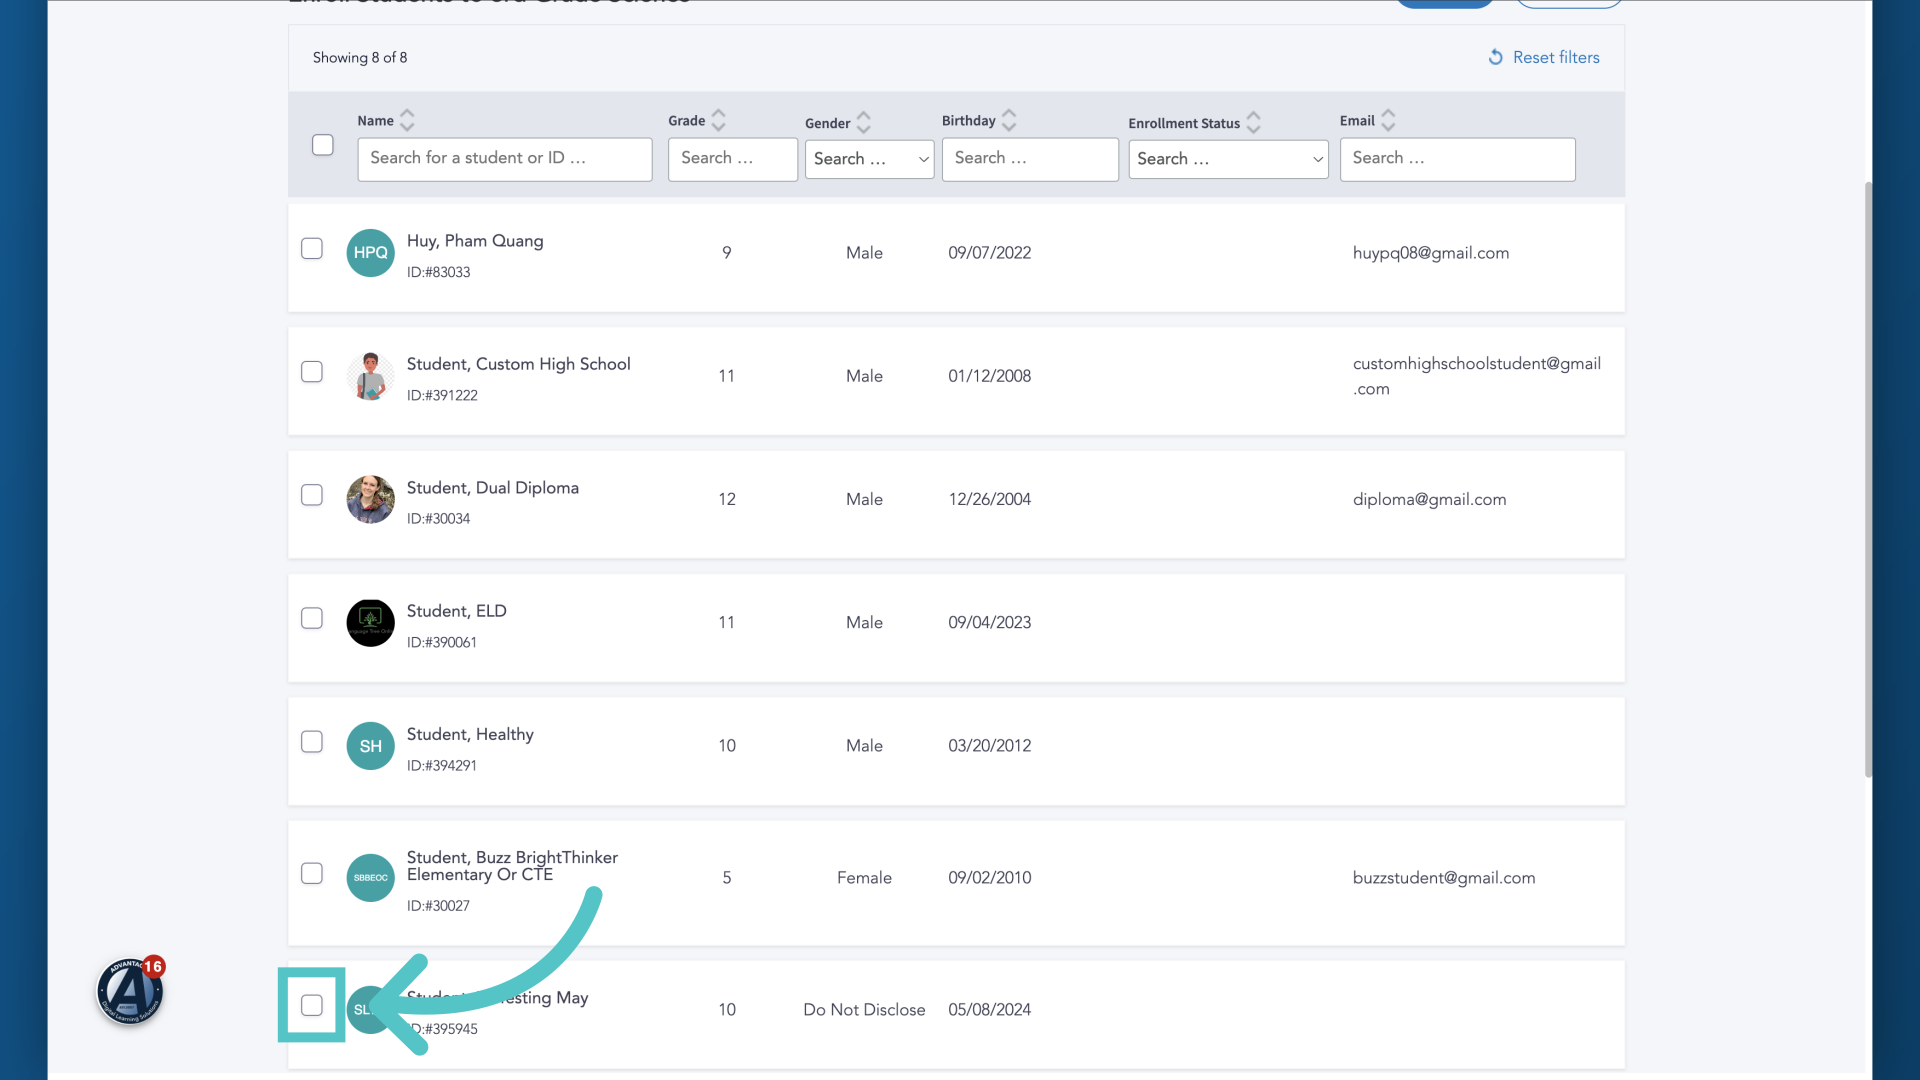Click the Reset filters refresh icon
1920x1080 pixels.
click(x=1495, y=57)
